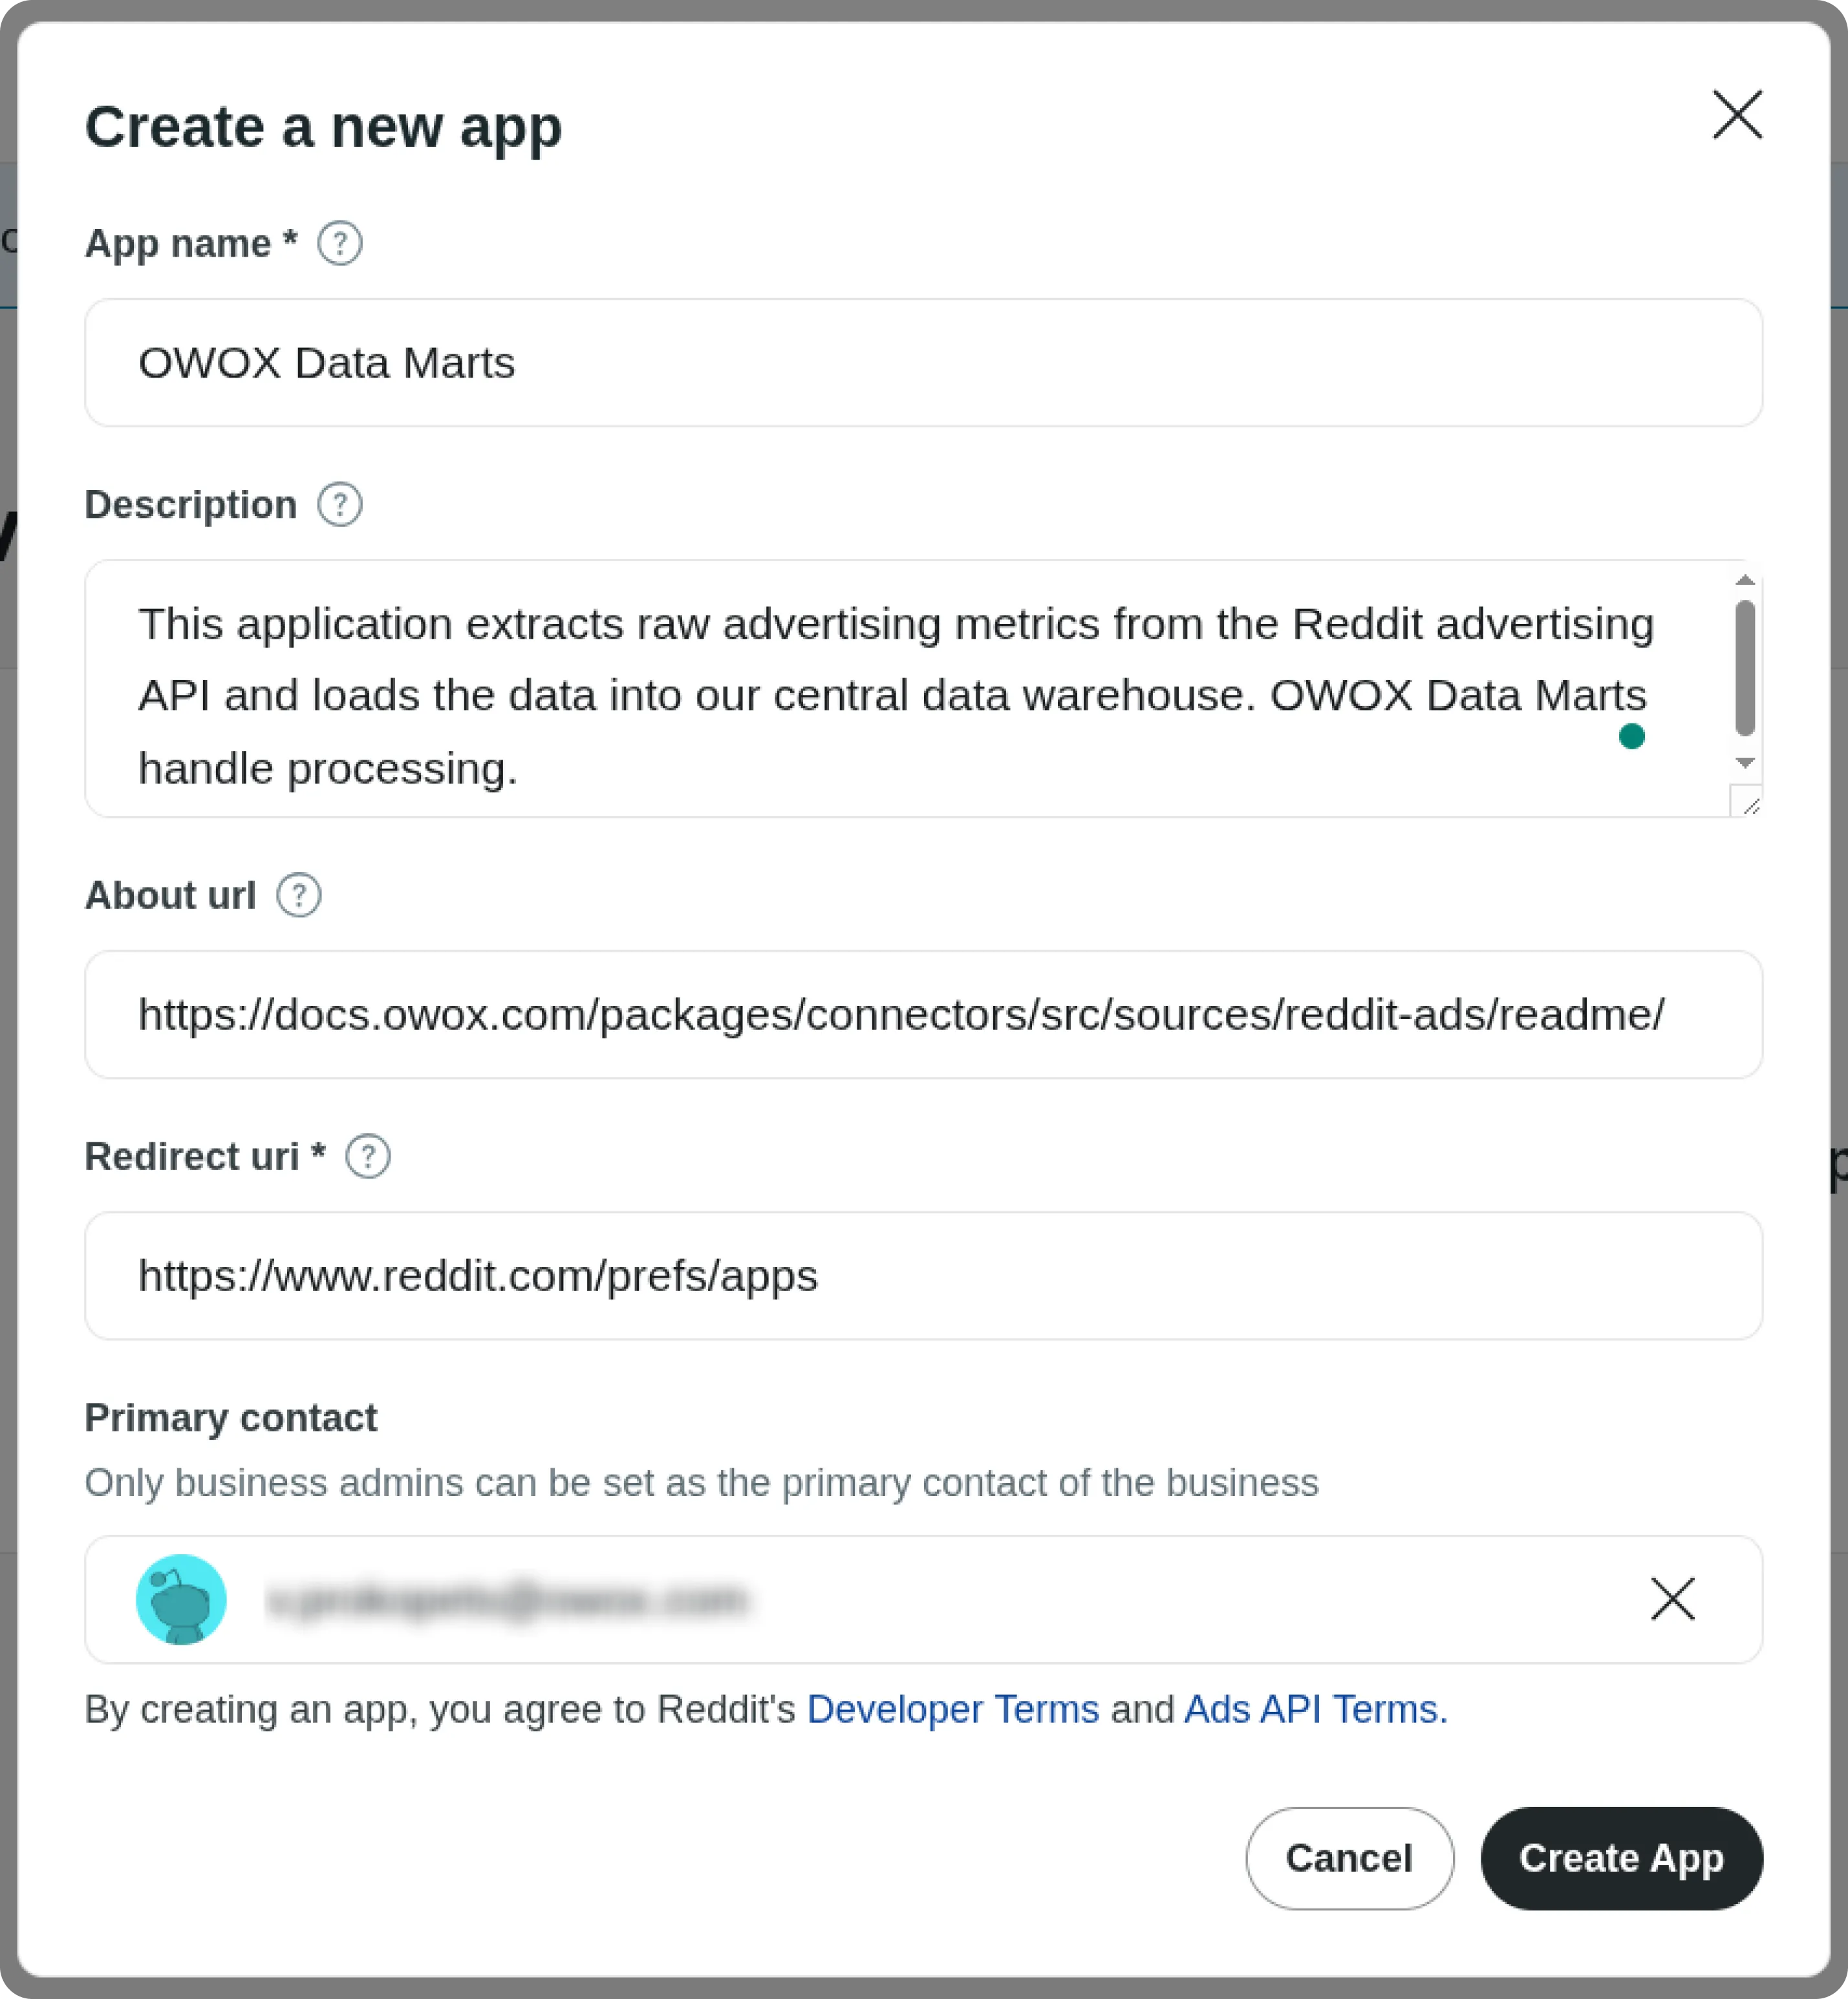The width and height of the screenshot is (1848, 1999).
Task: Click inside the Description text area
Action: tap(900, 690)
